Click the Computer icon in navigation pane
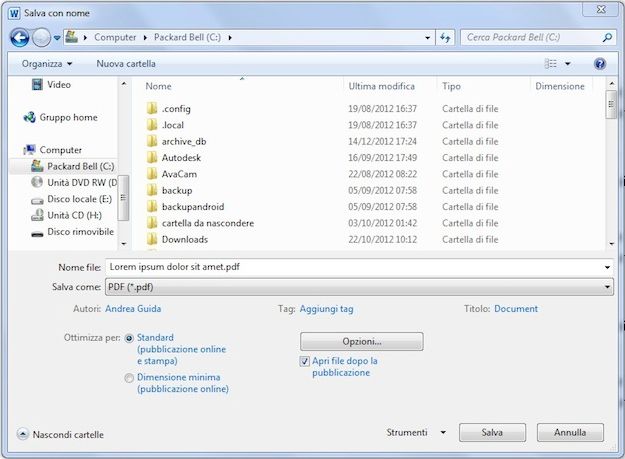 click(x=29, y=150)
